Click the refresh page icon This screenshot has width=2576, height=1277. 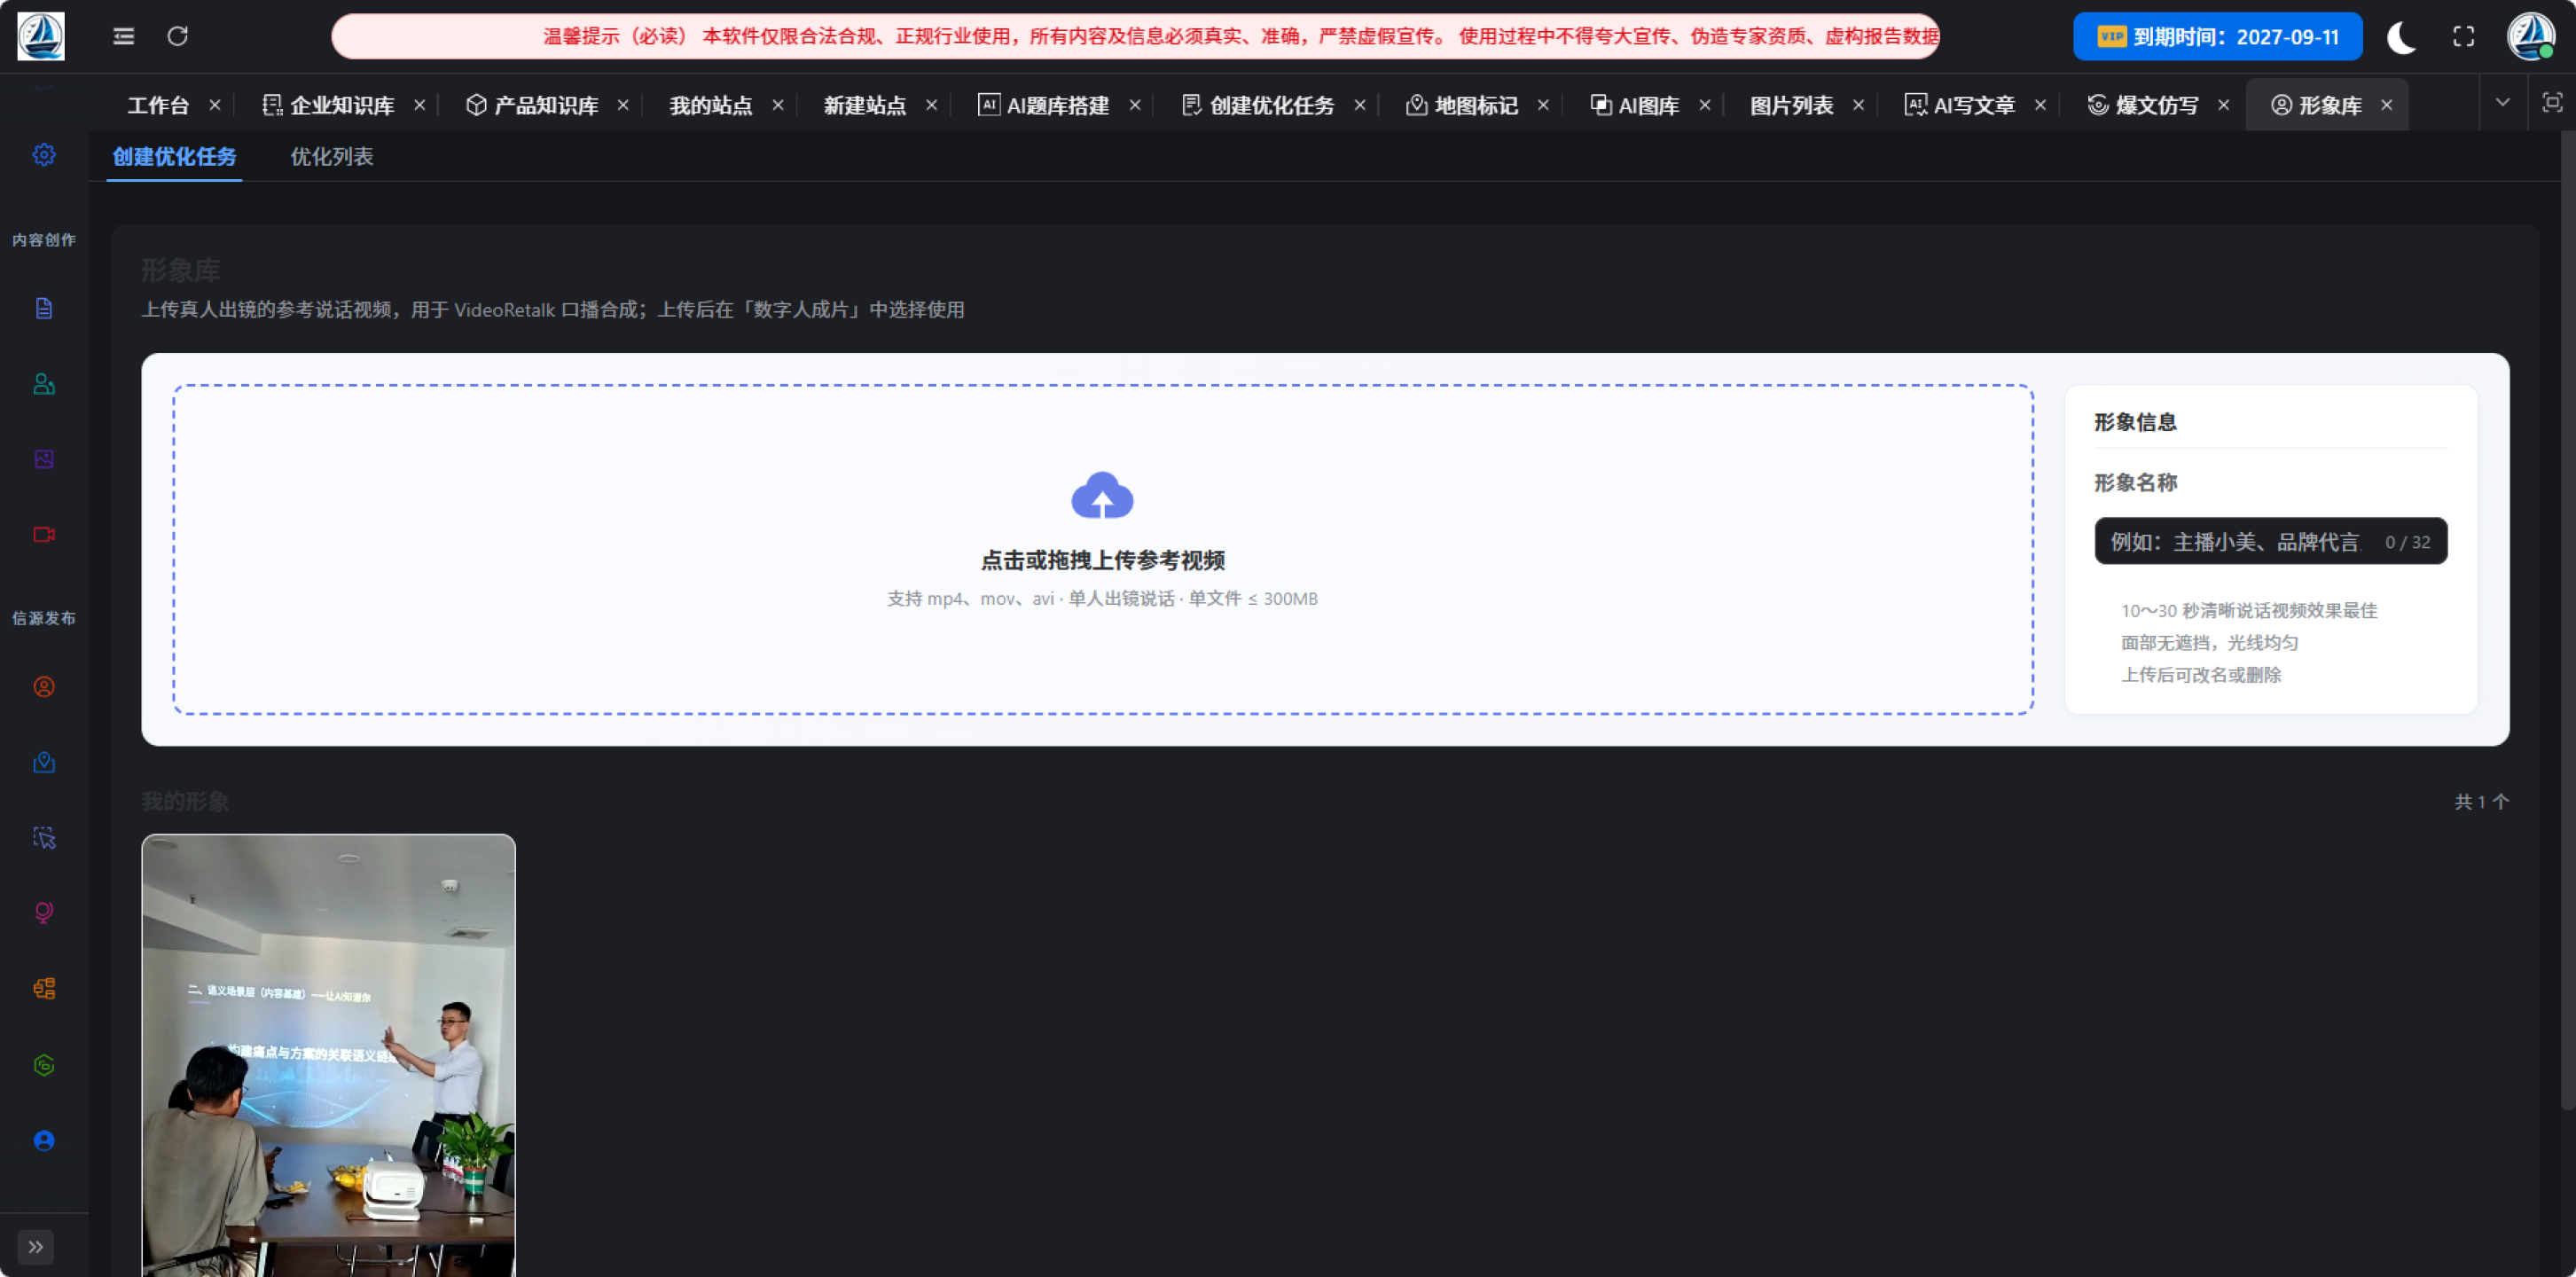pos(178,36)
